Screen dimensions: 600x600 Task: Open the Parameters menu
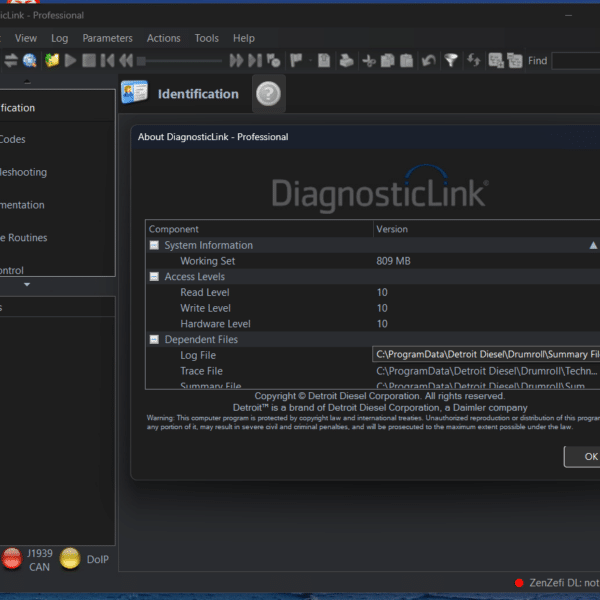click(108, 38)
